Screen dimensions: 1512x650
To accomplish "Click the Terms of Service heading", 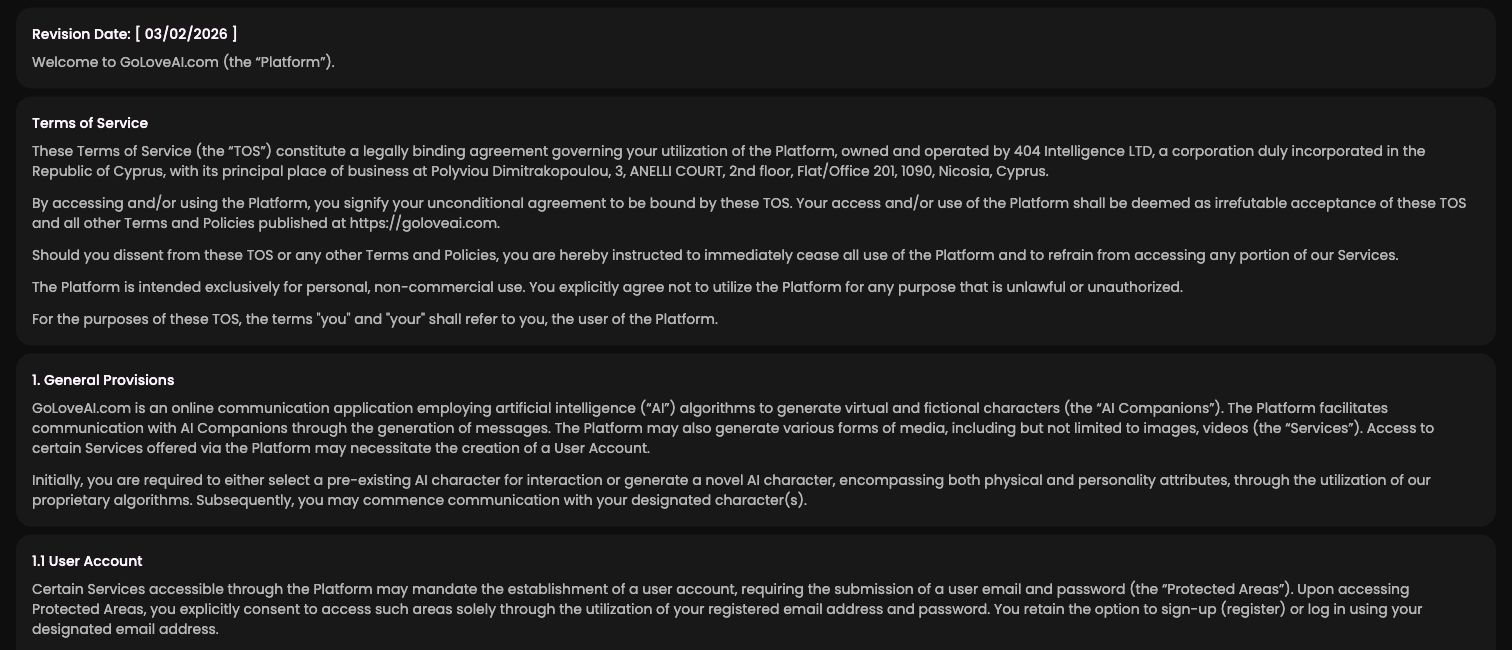I will click(90, 123).
